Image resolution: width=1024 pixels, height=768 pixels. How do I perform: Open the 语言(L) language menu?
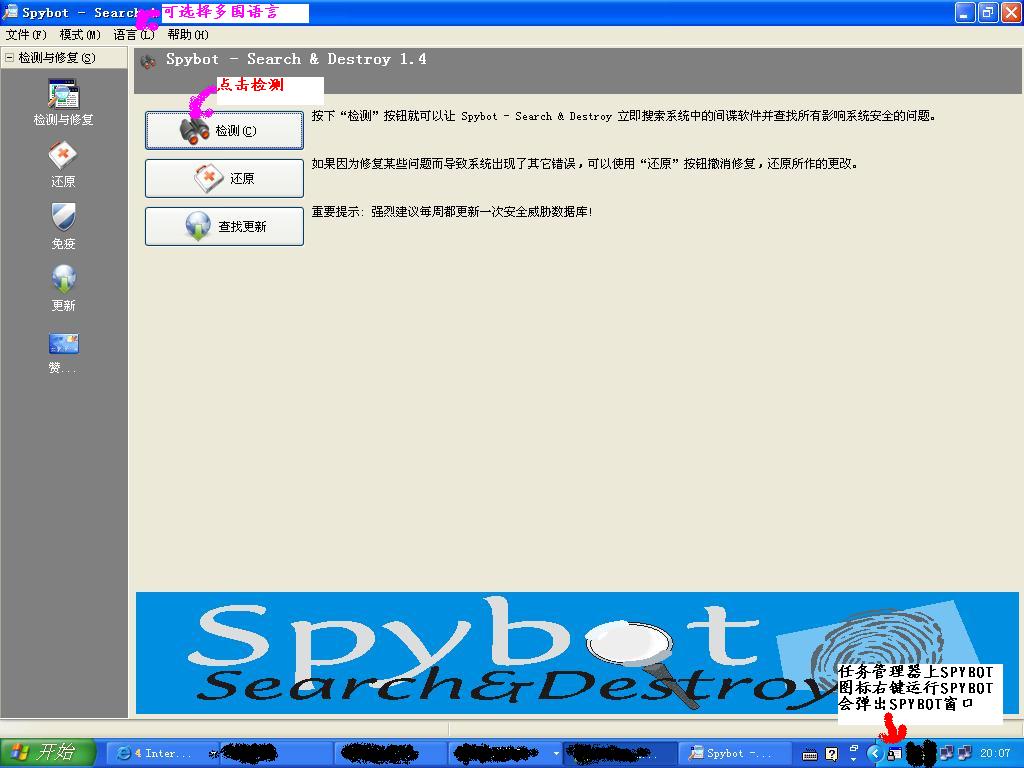133,35
